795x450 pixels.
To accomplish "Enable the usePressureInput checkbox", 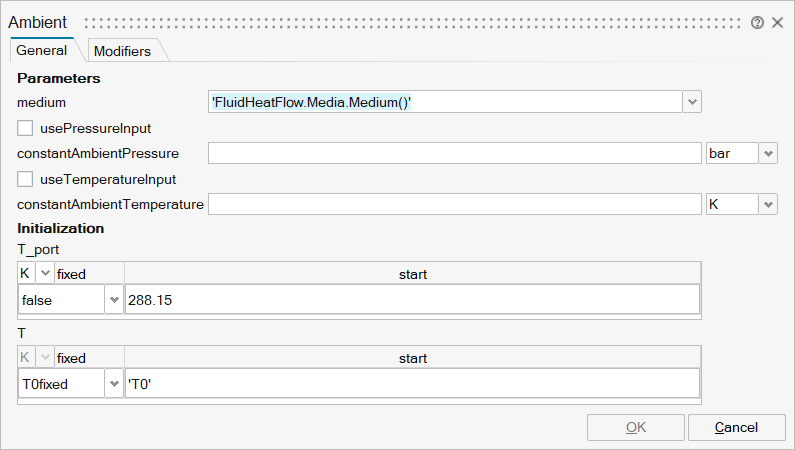I will 26,128.
